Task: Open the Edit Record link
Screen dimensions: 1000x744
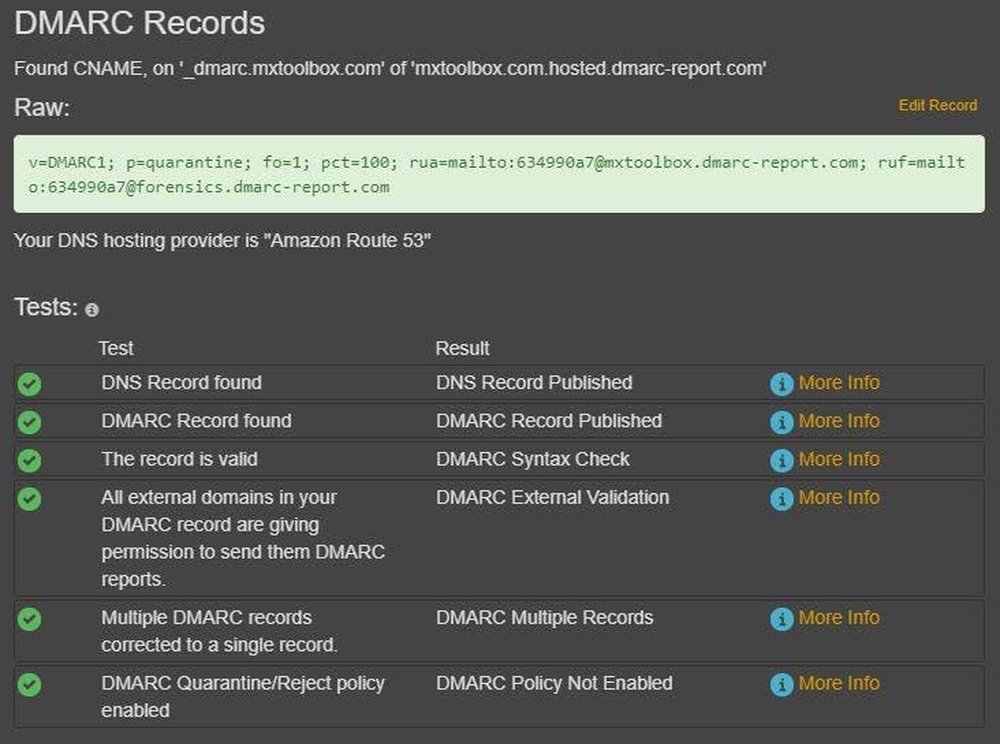Action: pyautogui.click(x=939, y=105)
